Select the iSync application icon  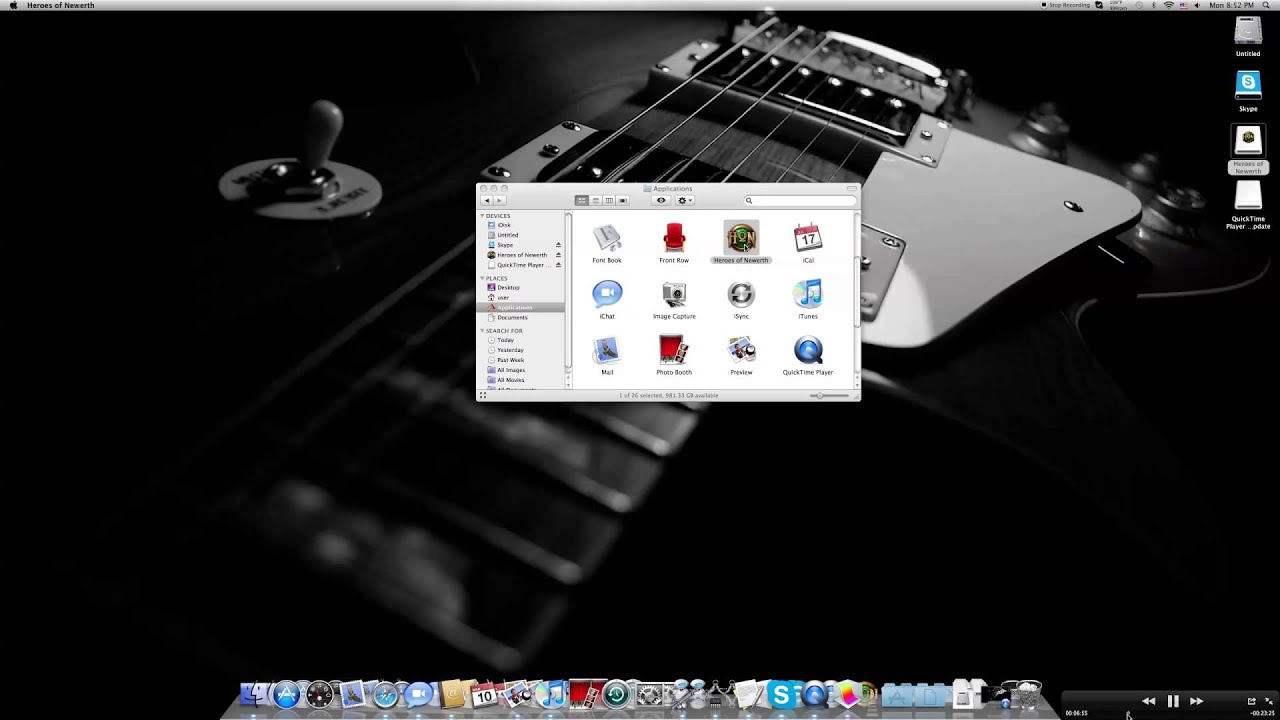tap(741, 294)
